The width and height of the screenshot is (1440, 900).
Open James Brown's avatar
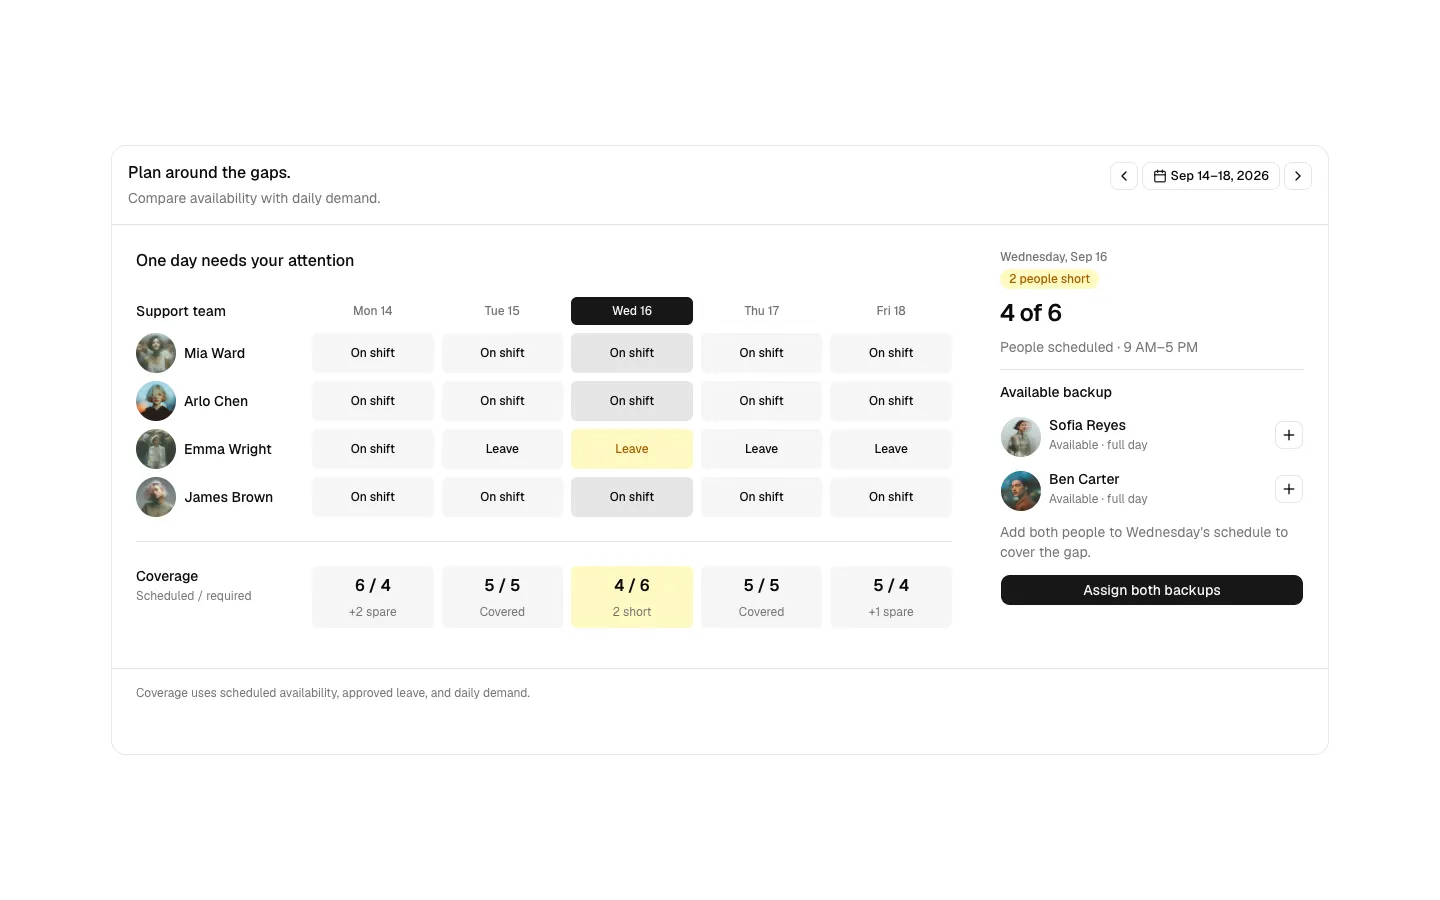(x=156, y=497)
